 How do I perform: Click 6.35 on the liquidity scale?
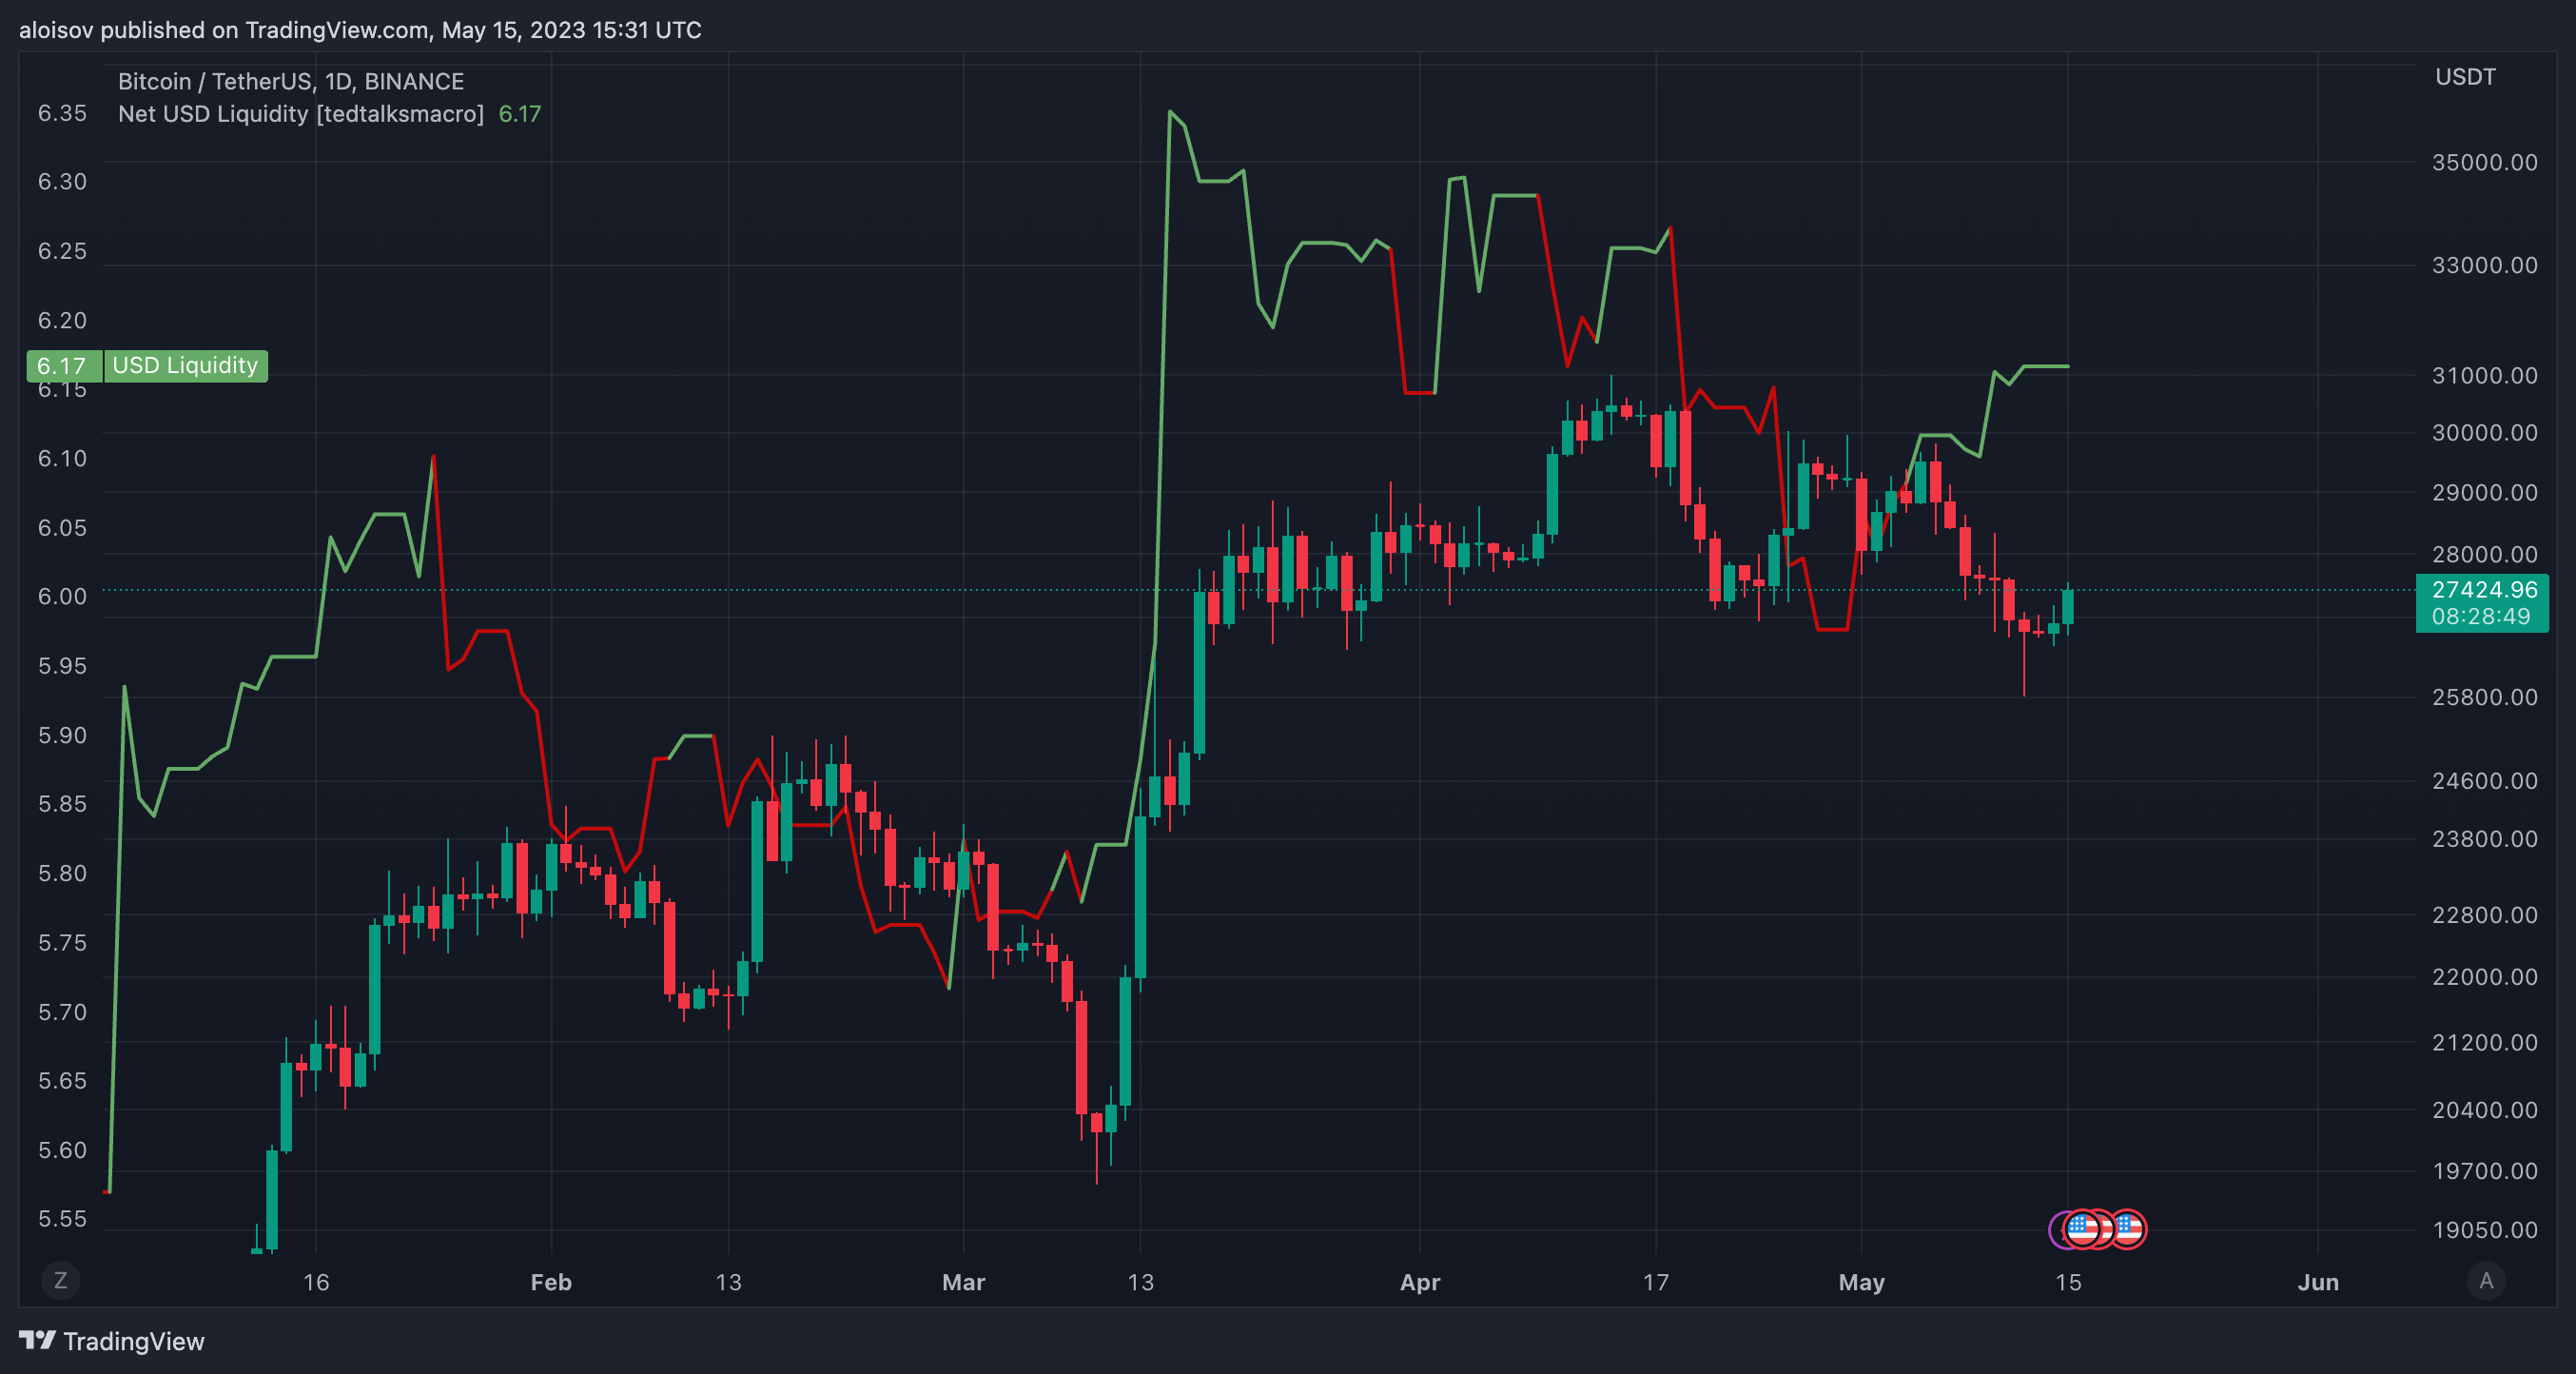point(62,113)
